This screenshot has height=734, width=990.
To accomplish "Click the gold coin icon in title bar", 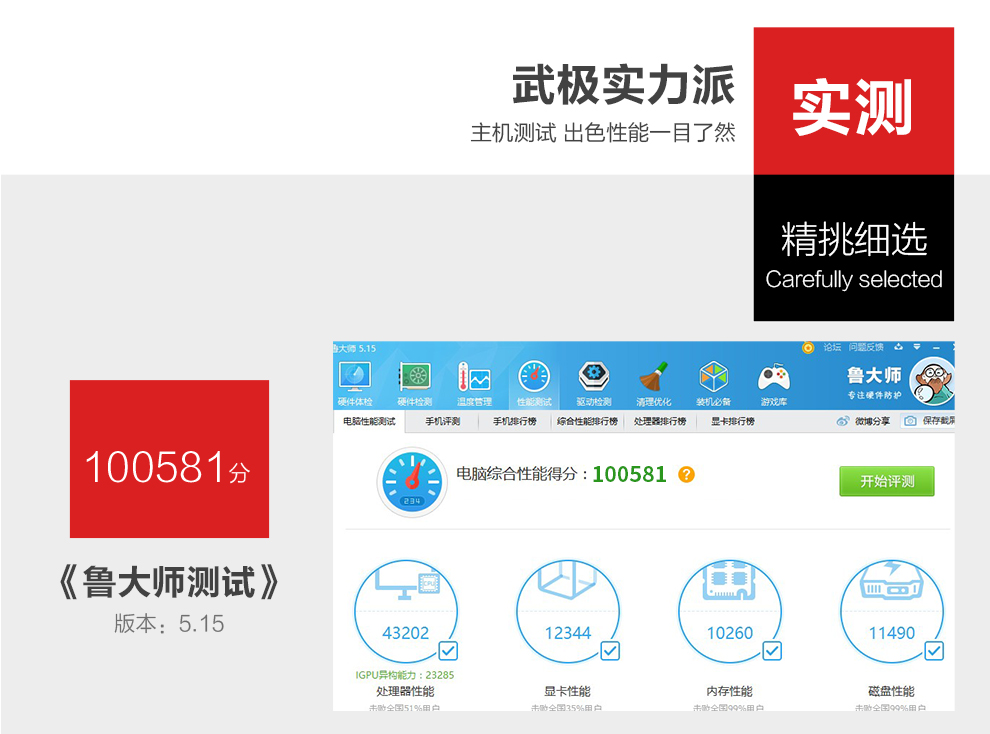I will 808,348.
